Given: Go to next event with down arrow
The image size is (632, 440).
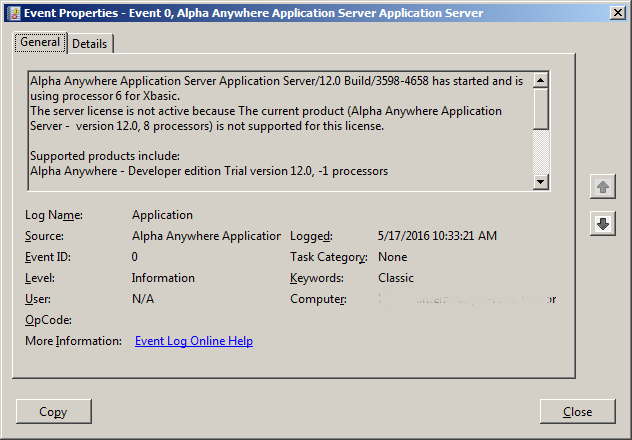Looking at the screenshot, I should (x=603, y=224).
